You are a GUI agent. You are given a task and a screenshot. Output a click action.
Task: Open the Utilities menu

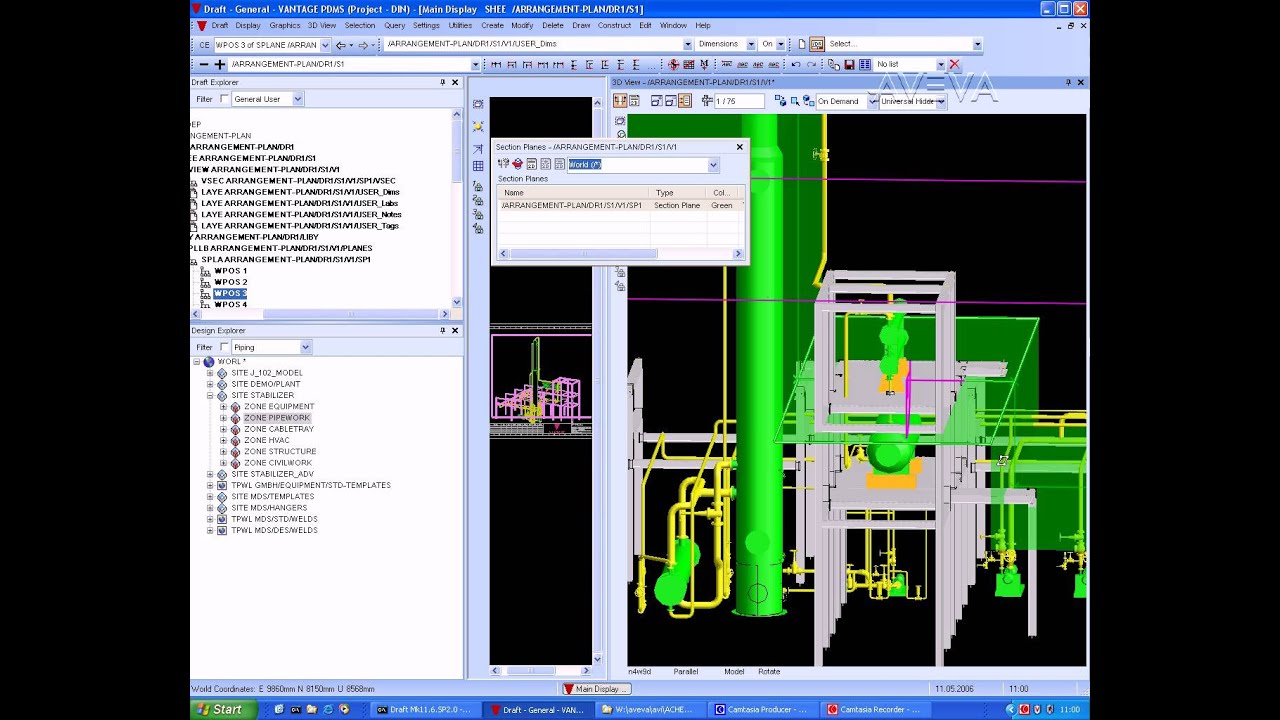point(461,25)
